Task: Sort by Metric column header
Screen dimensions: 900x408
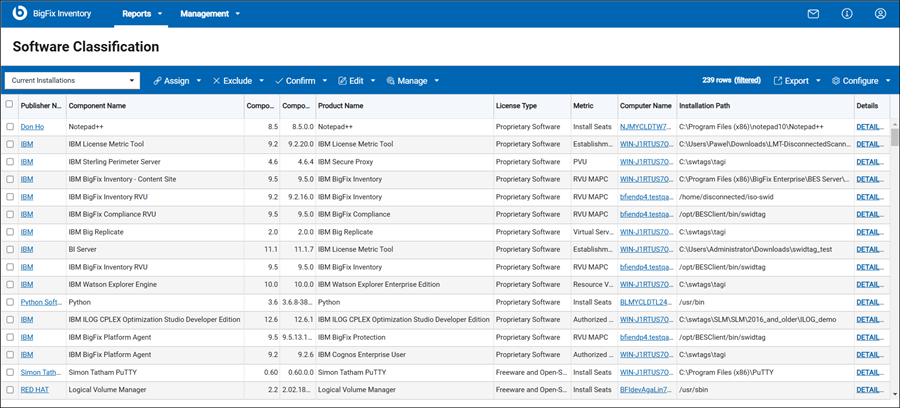Action: coord(583,106)
